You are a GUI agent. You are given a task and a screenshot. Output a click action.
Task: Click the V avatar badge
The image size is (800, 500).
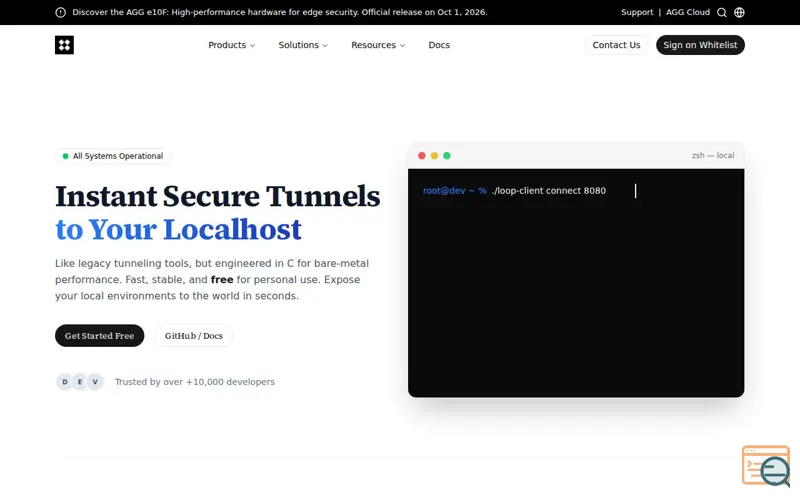(95, 382)
